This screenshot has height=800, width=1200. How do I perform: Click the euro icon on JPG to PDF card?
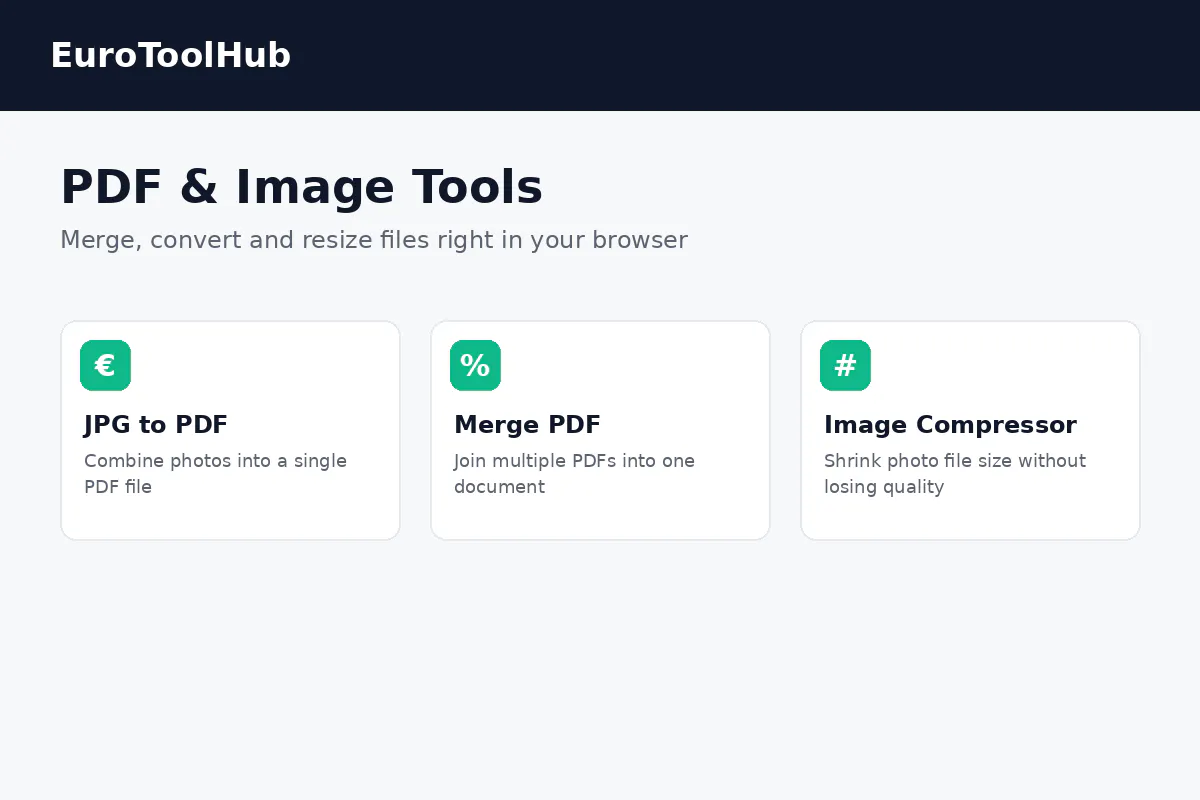coord(105,365)
